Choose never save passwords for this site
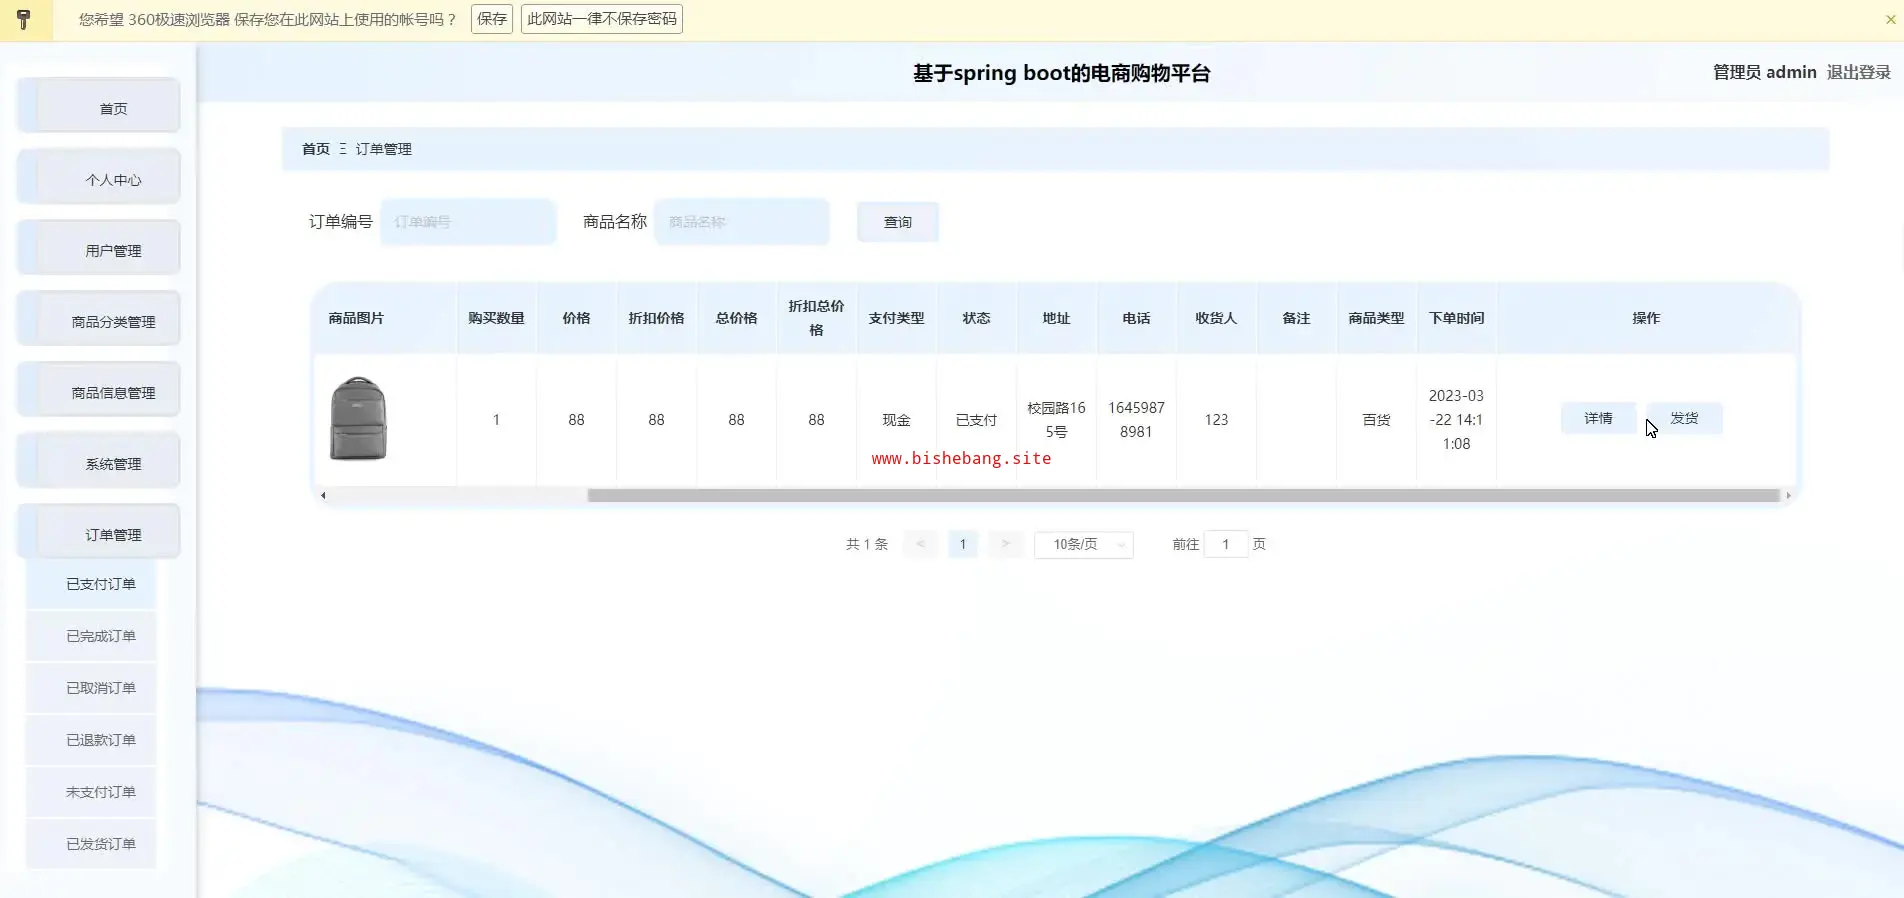Image resolution: width=1904 pixels, height=898 pixels. (601, 19)
